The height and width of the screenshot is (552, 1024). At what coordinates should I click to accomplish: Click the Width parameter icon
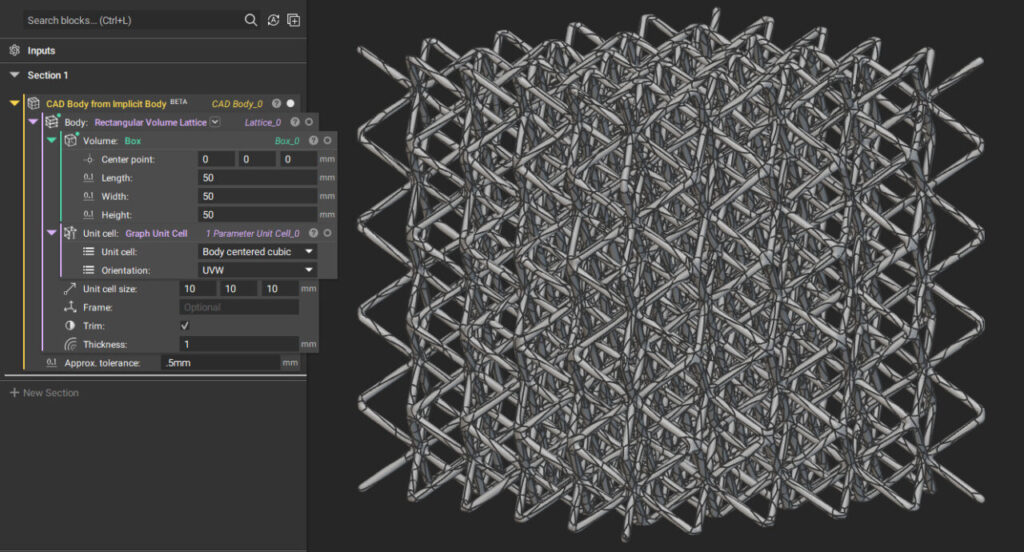pyautogui.click(x=89, y=196)
